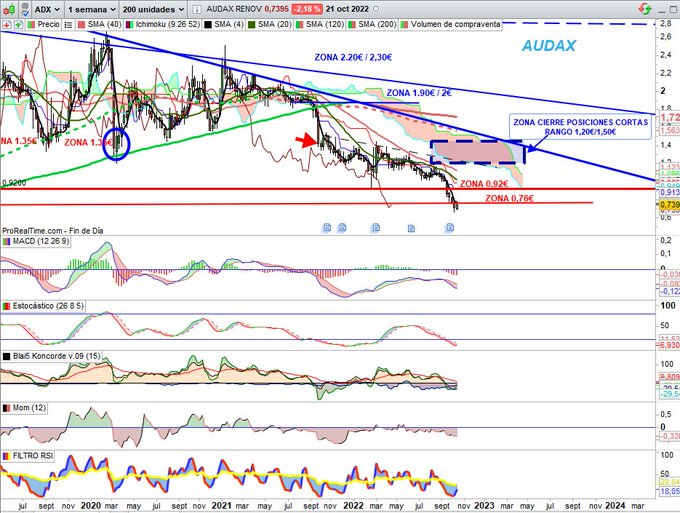Image resolution: width=680 pixels, height=513 pixels.
Task: Click the 'ZONA 0,76€' annotation text
Action: (509, 198)
